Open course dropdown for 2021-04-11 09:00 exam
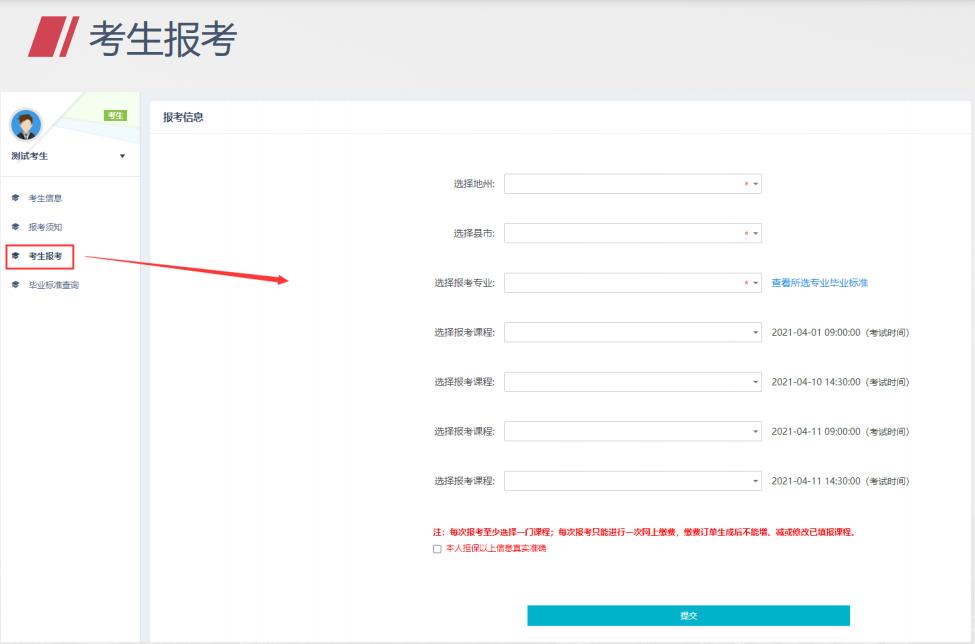This screenshot has width=975, height=644. (632, 431)
